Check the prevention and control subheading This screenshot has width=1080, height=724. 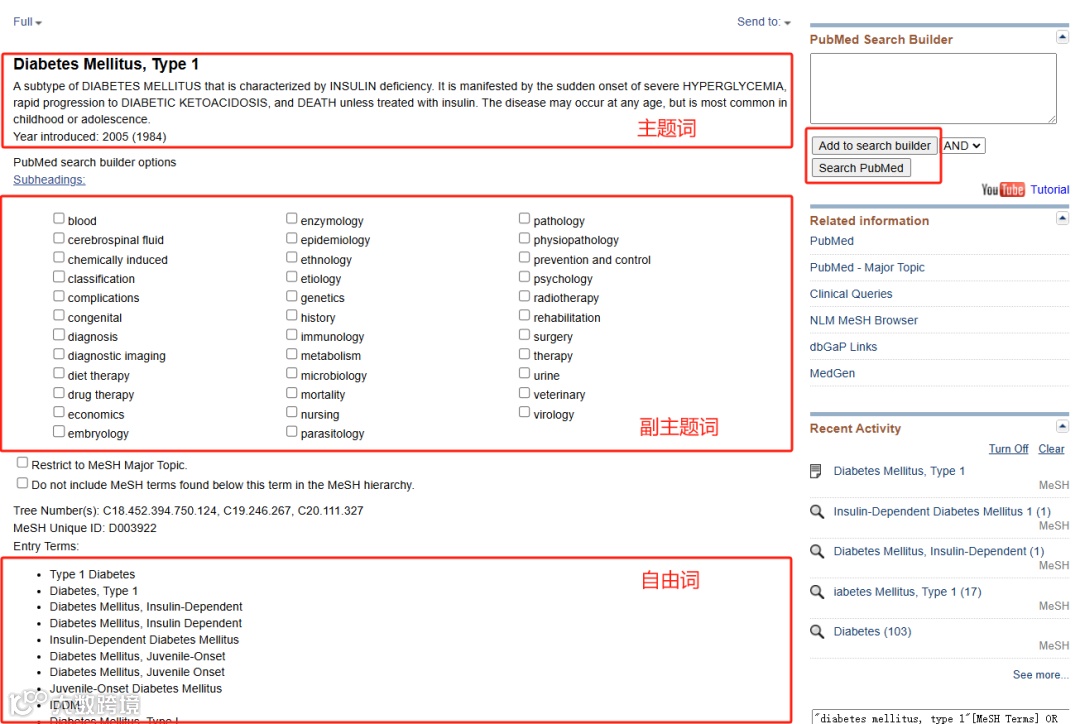pos(524,257)
